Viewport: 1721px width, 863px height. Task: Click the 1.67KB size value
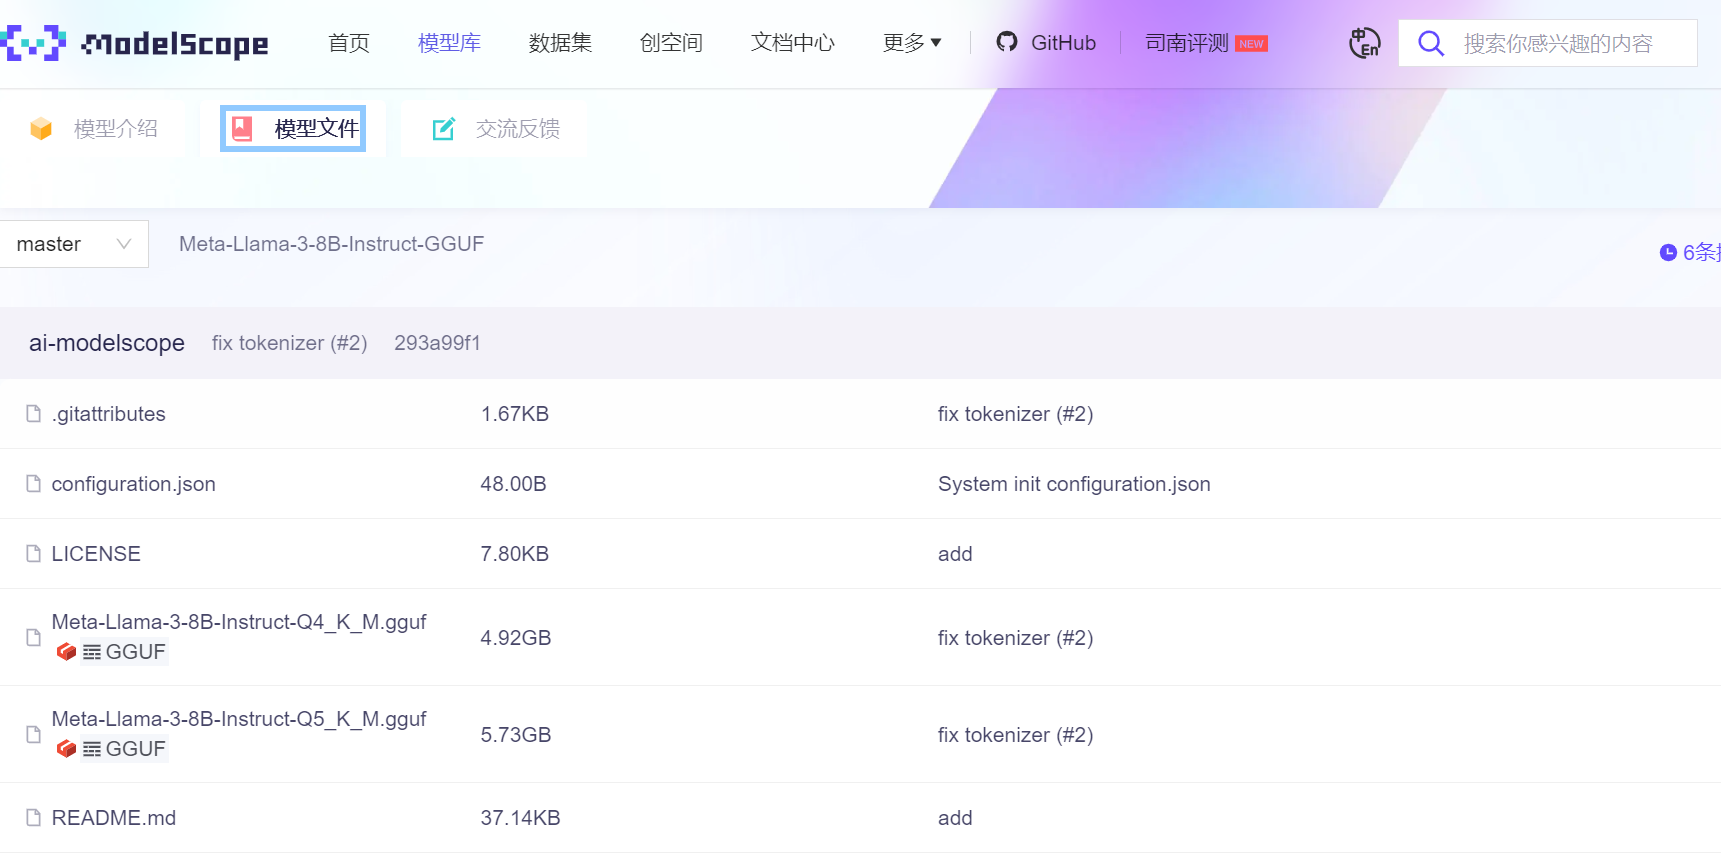[x=515, y=414]
